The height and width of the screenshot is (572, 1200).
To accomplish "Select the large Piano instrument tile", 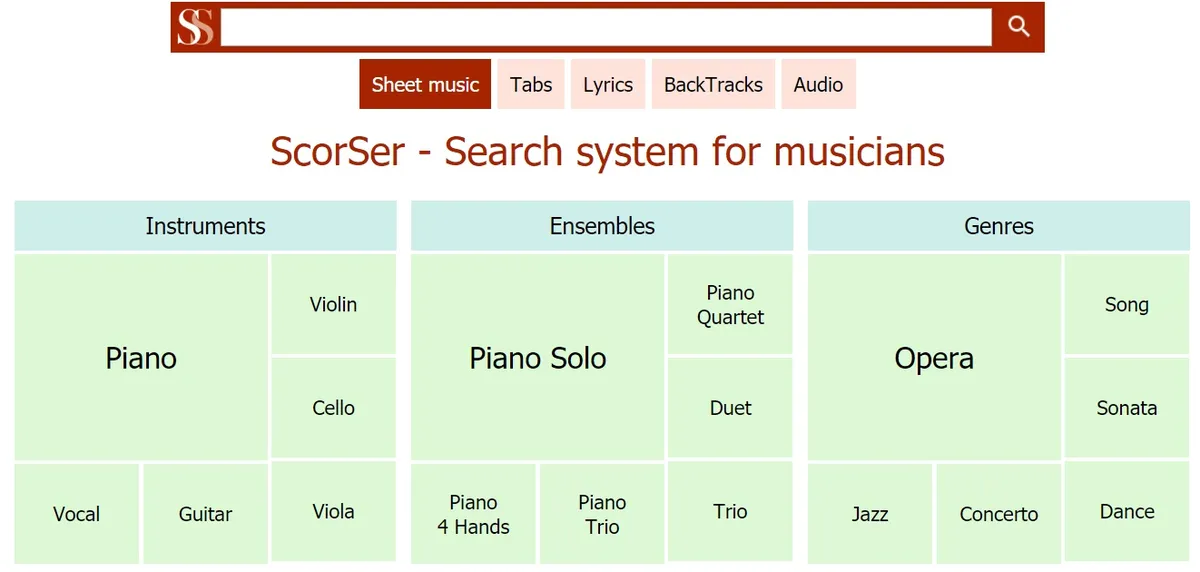I will [x=141, y=358].
